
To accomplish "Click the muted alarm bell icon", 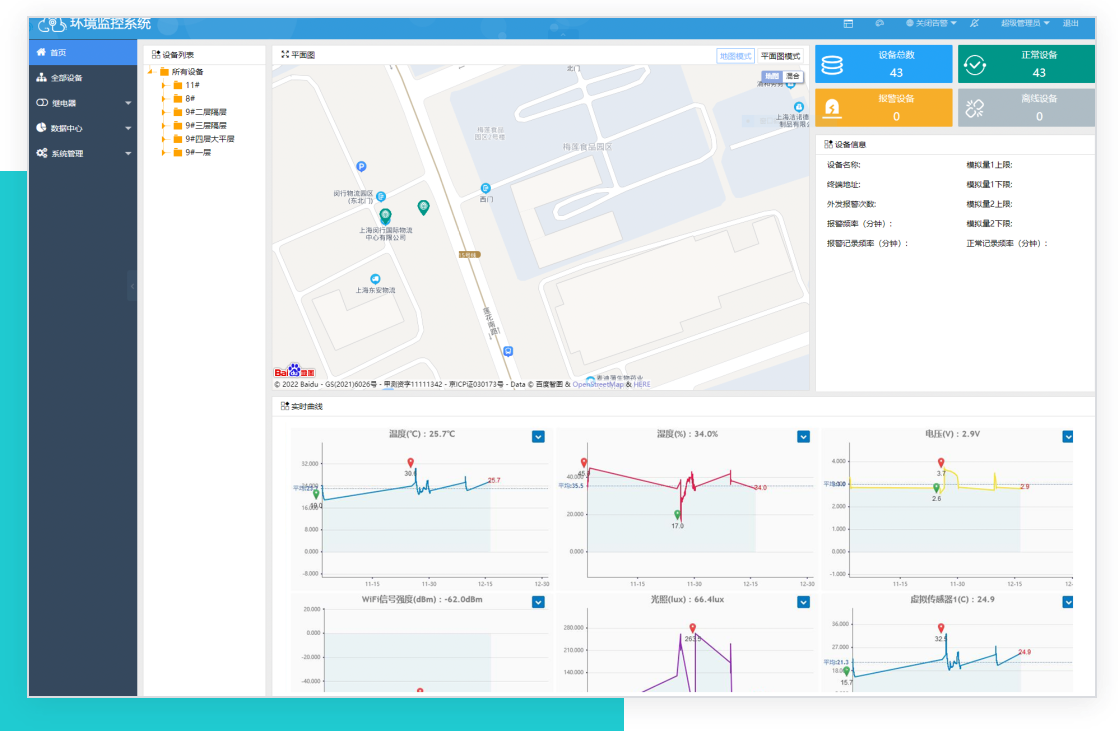I will [974, 23].
